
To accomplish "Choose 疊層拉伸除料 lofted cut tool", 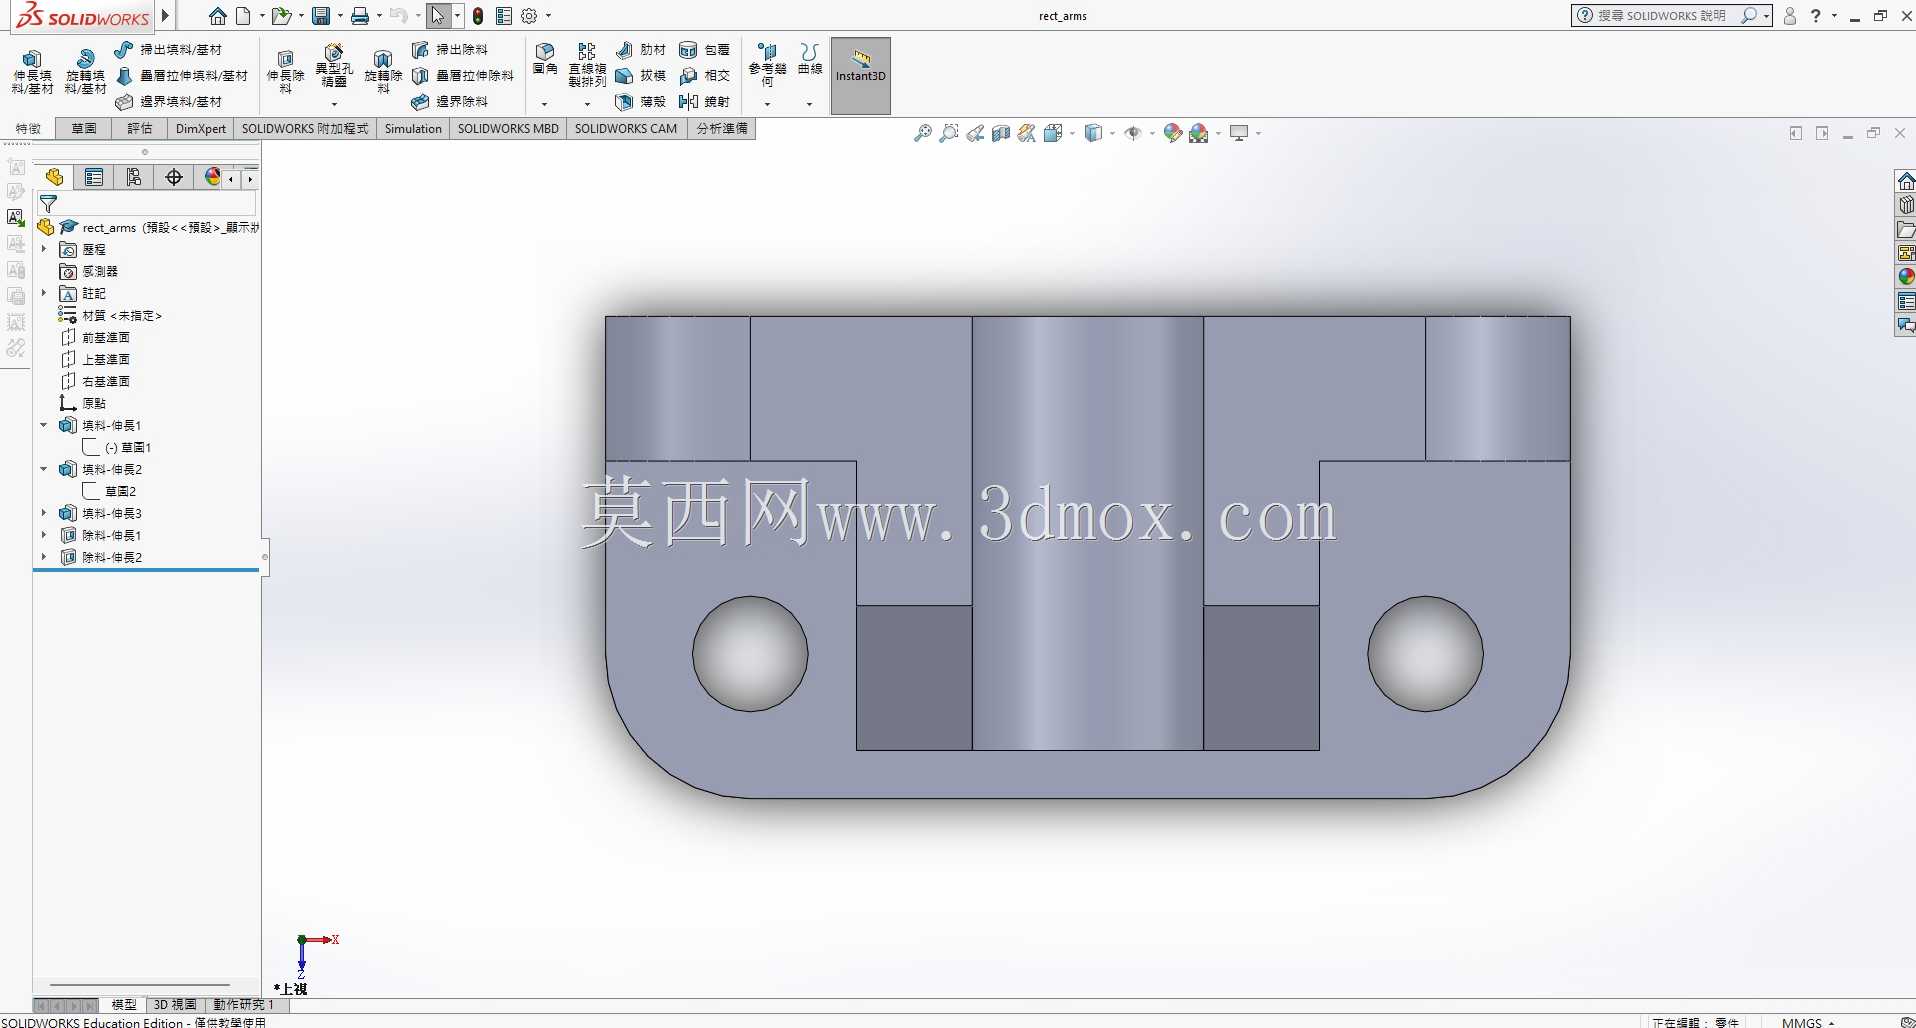I will (463, 76).
